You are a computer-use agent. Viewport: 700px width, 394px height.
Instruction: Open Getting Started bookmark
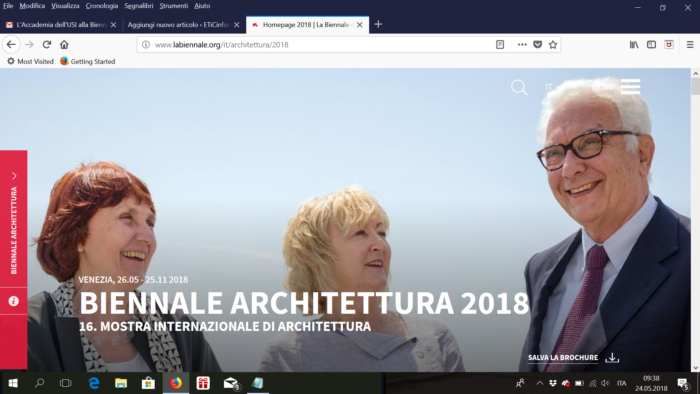tap(88, 62)
